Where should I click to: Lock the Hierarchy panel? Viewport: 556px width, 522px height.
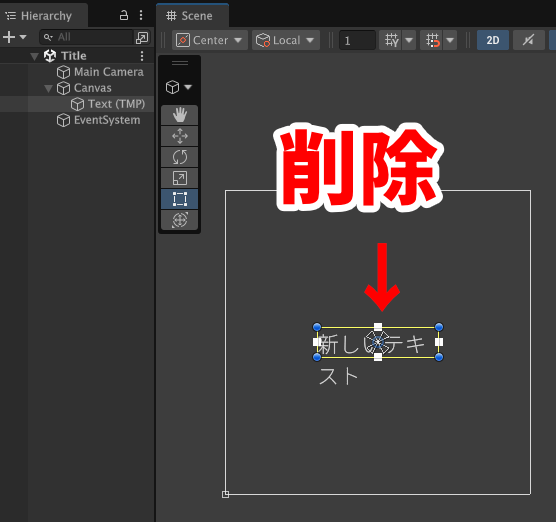click(123, 15)
